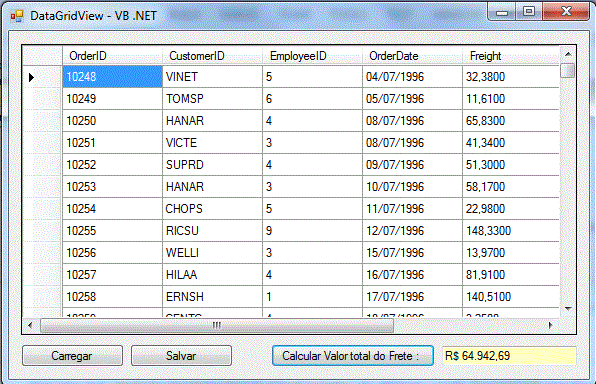Image resolution: width=596 pixels, height=384 pixels.
Task: Select the total freight value field R$ 64.942,69
Action: click(509, 356)
